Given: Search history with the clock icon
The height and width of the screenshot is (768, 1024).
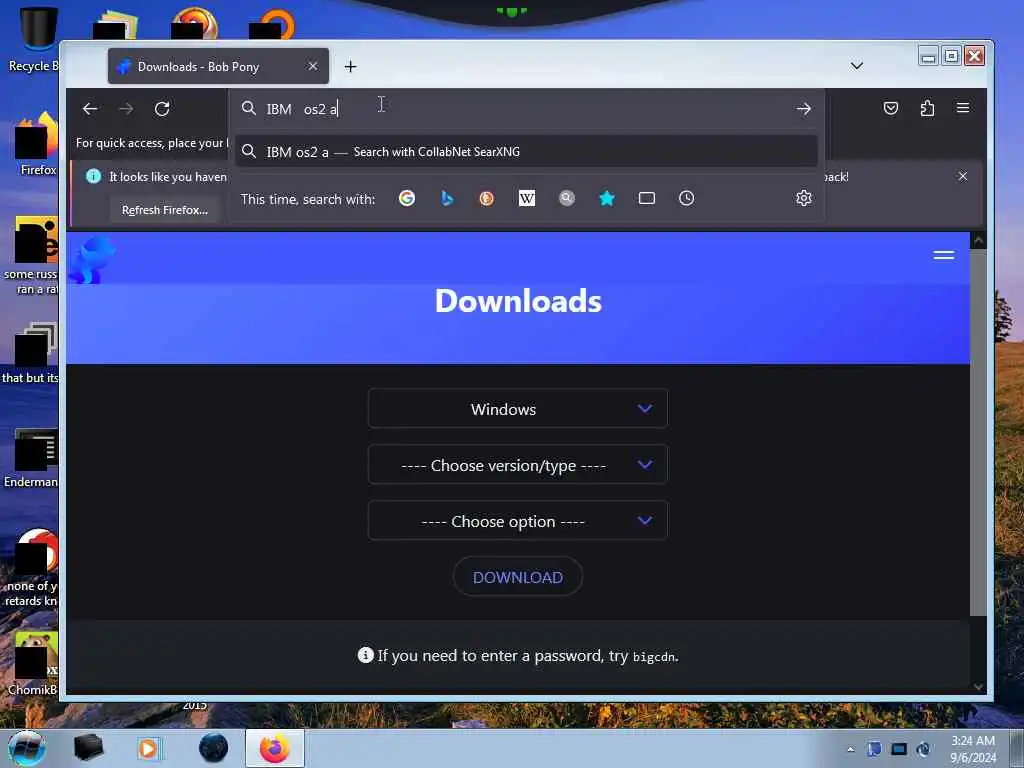Looking at the screenshot, I should tap(686, 199).
